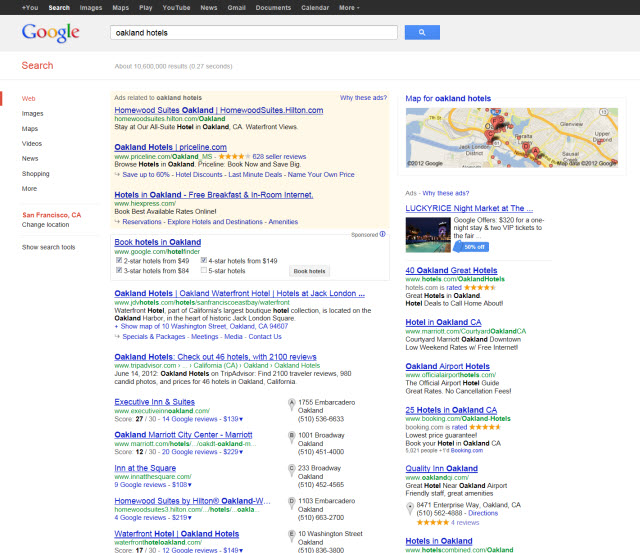Open Oakland Airport Hotels ad
Image resolution: width=640 pixels, height=553 pixels.
pyautogui.click(x=448, y=366)
